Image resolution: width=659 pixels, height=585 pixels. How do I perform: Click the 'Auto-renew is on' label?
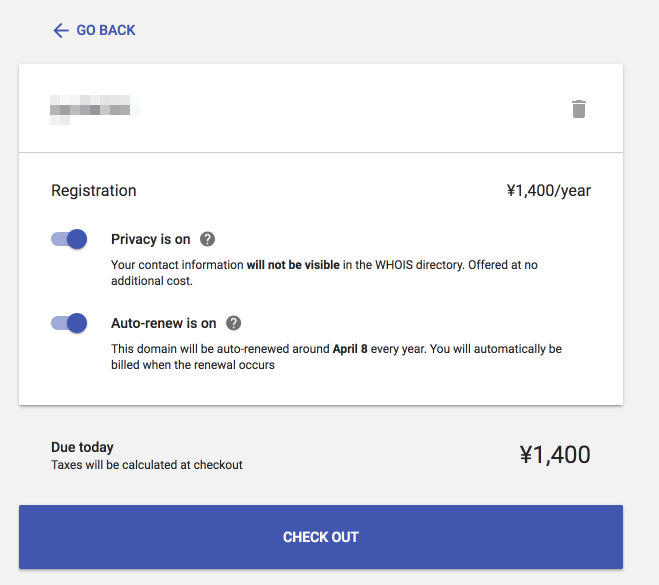coord(163,323)
